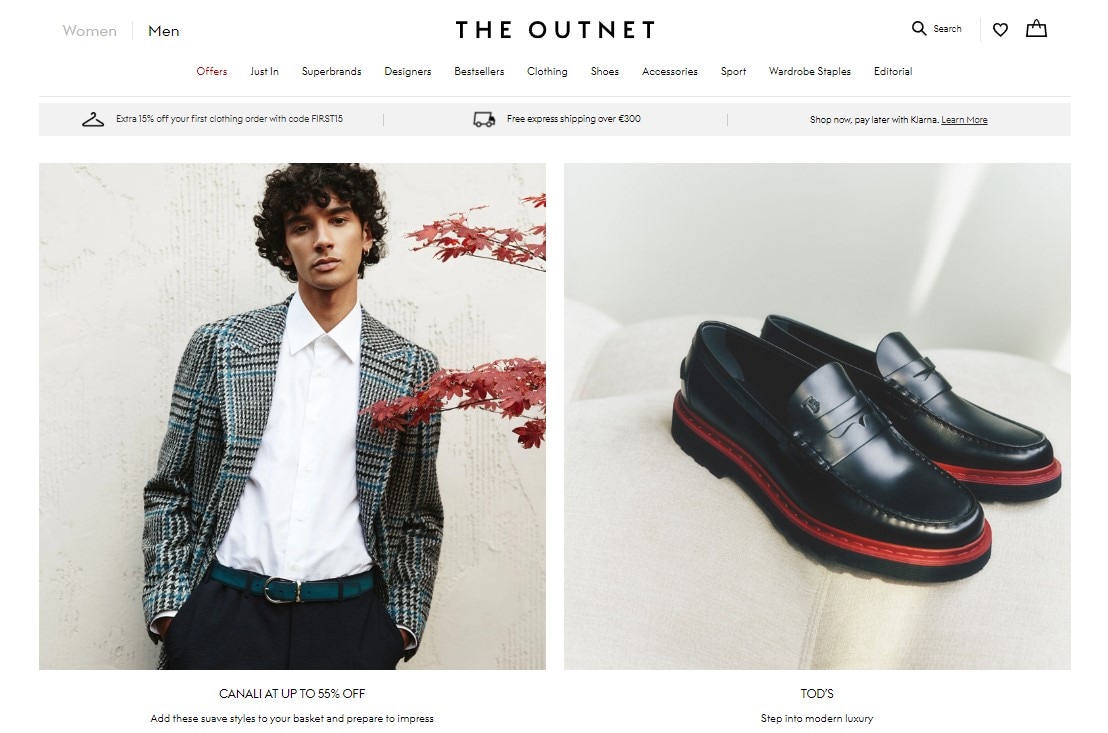Expand the Clothing navigation menu
1108x733 pixels.
[547, 71]
